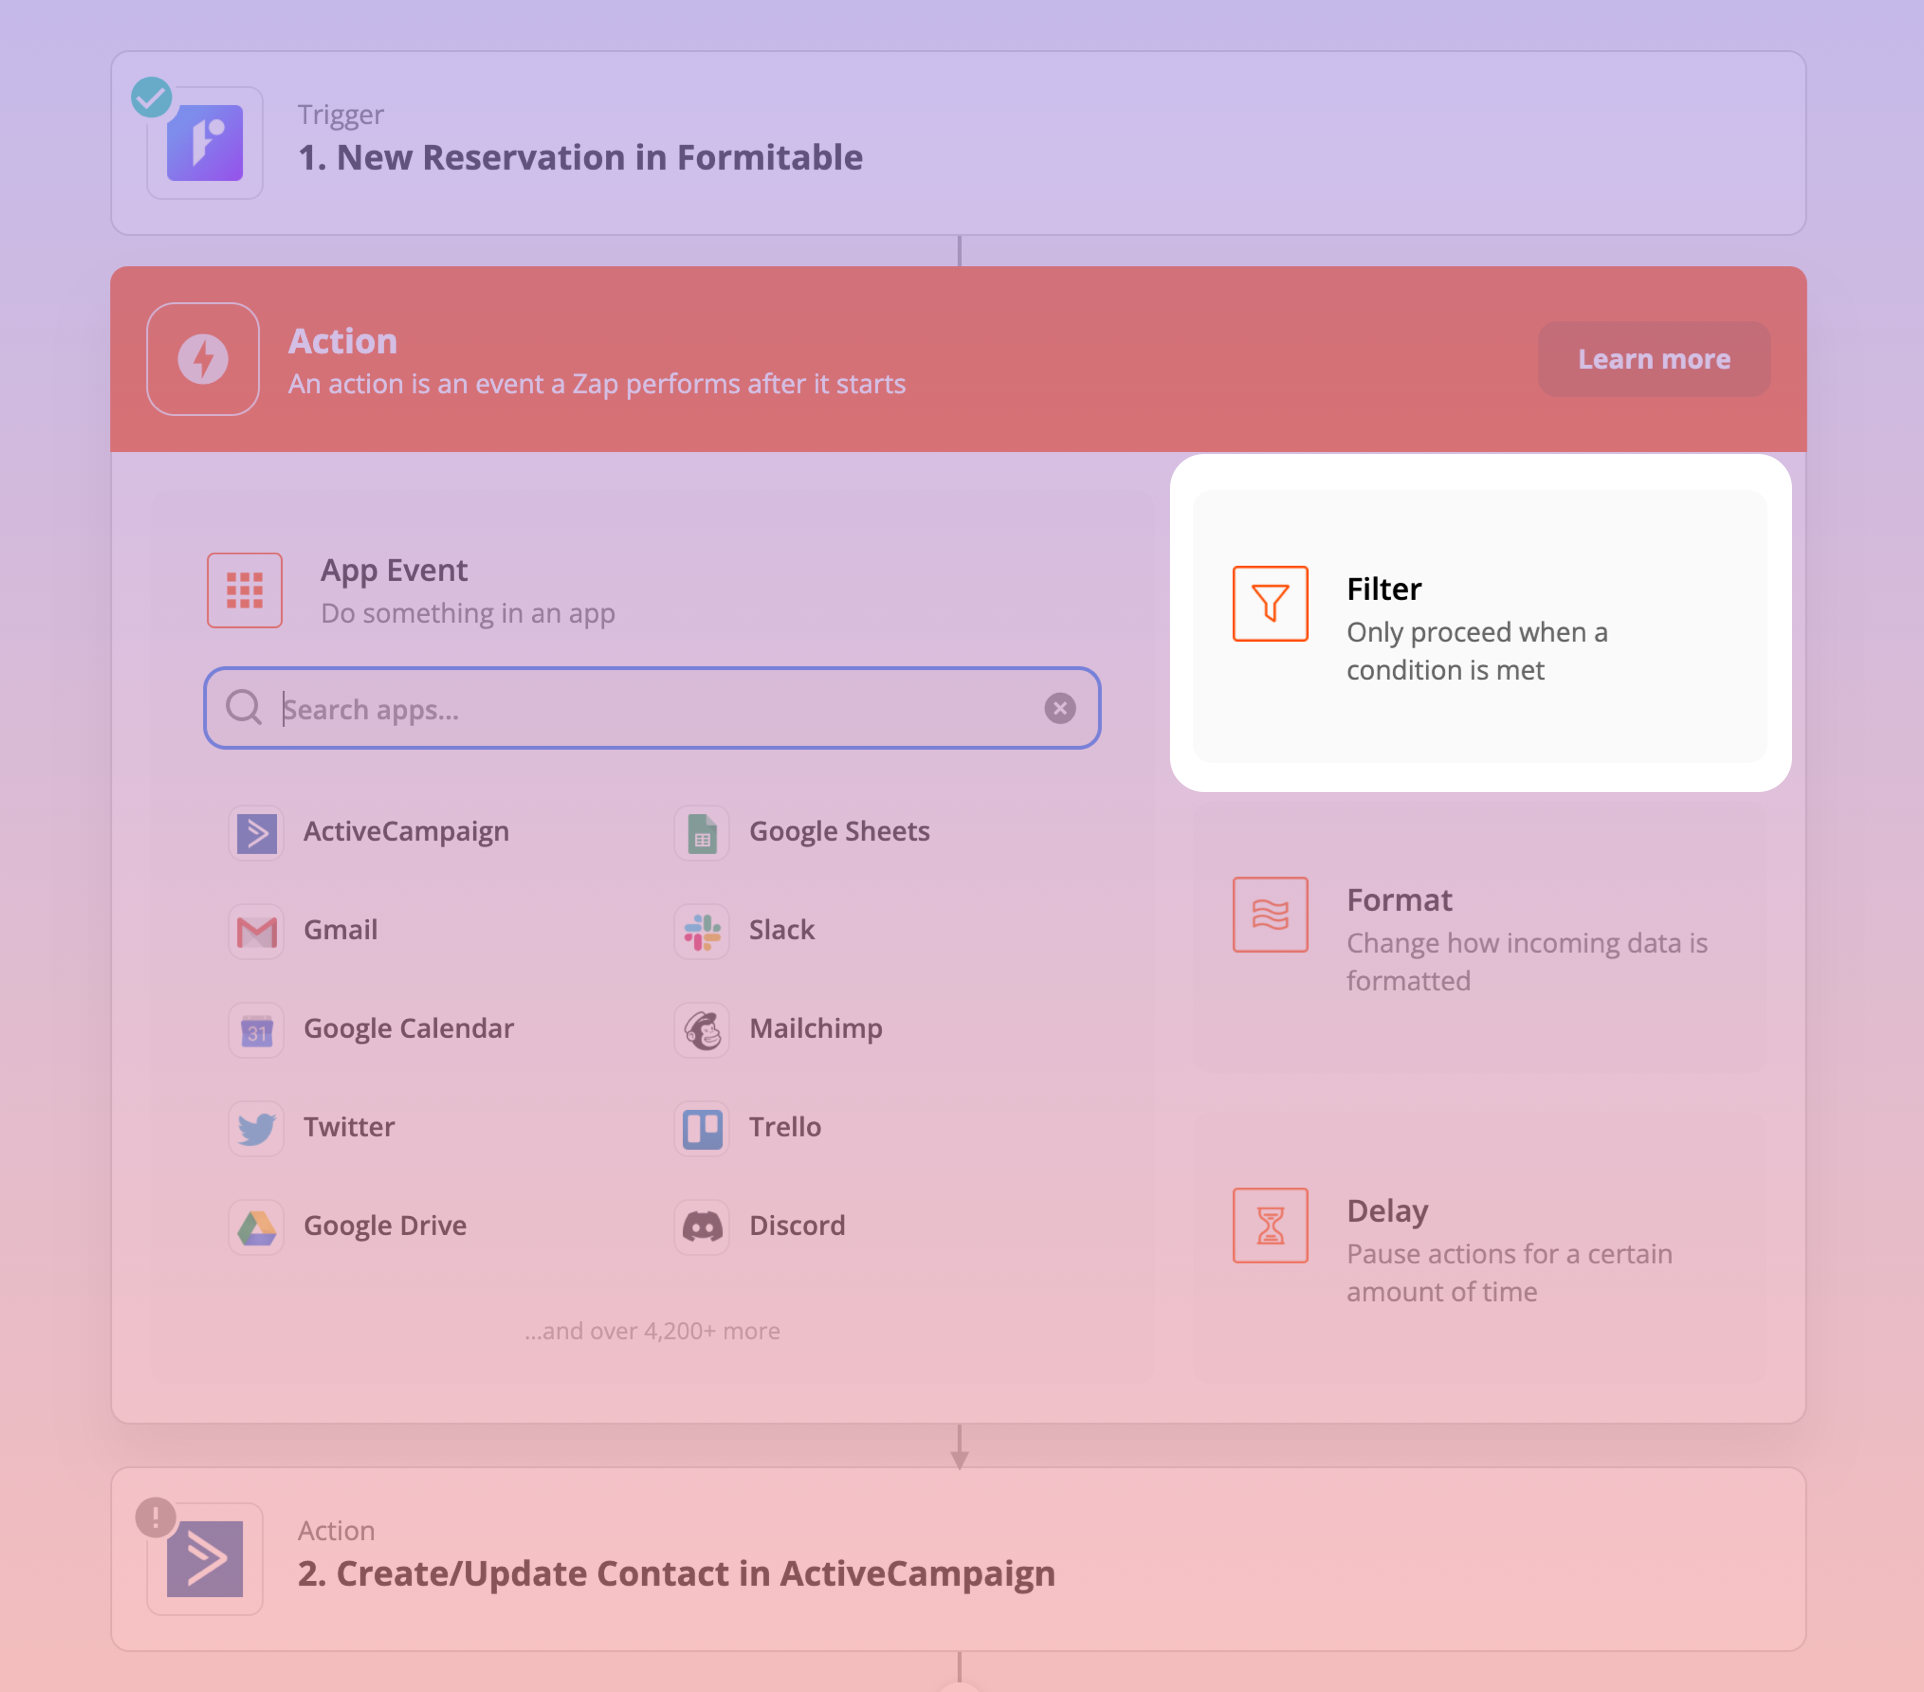
Task: Click 'App Event' heading
Action: coord(394,570)
